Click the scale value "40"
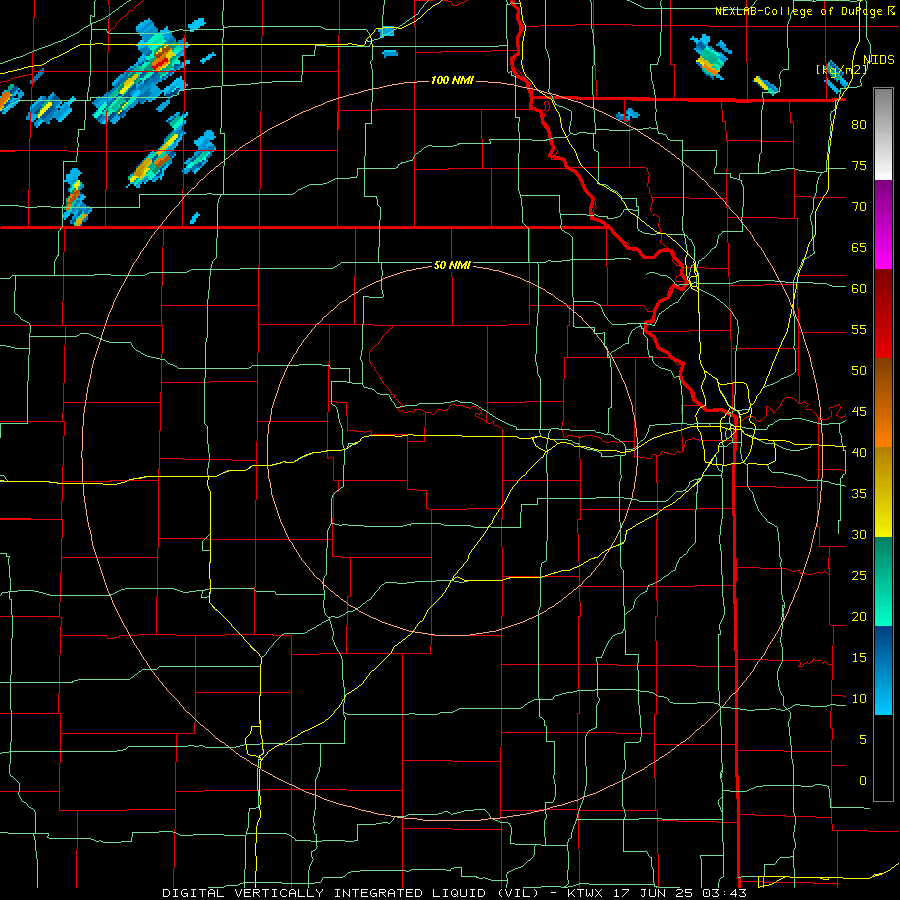 [859, 452]
